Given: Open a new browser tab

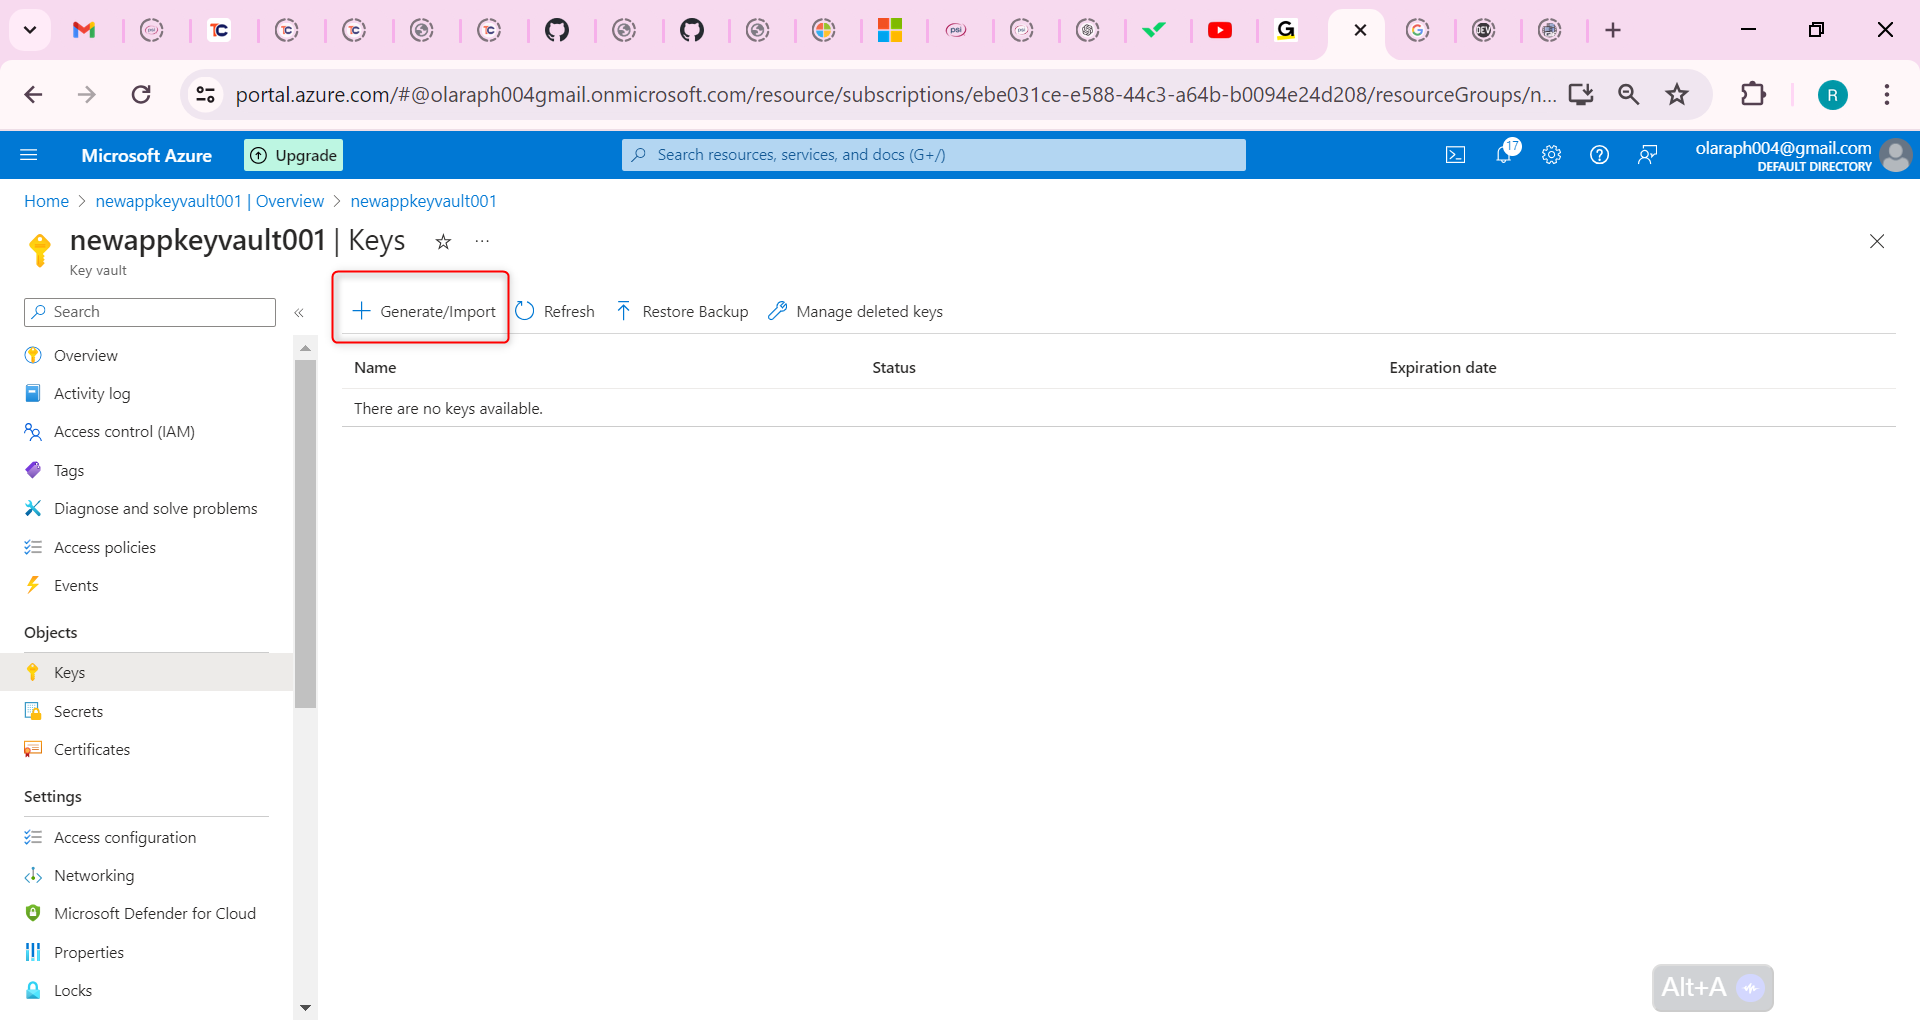Looking at the screenshot, I should pos(1613,30).
